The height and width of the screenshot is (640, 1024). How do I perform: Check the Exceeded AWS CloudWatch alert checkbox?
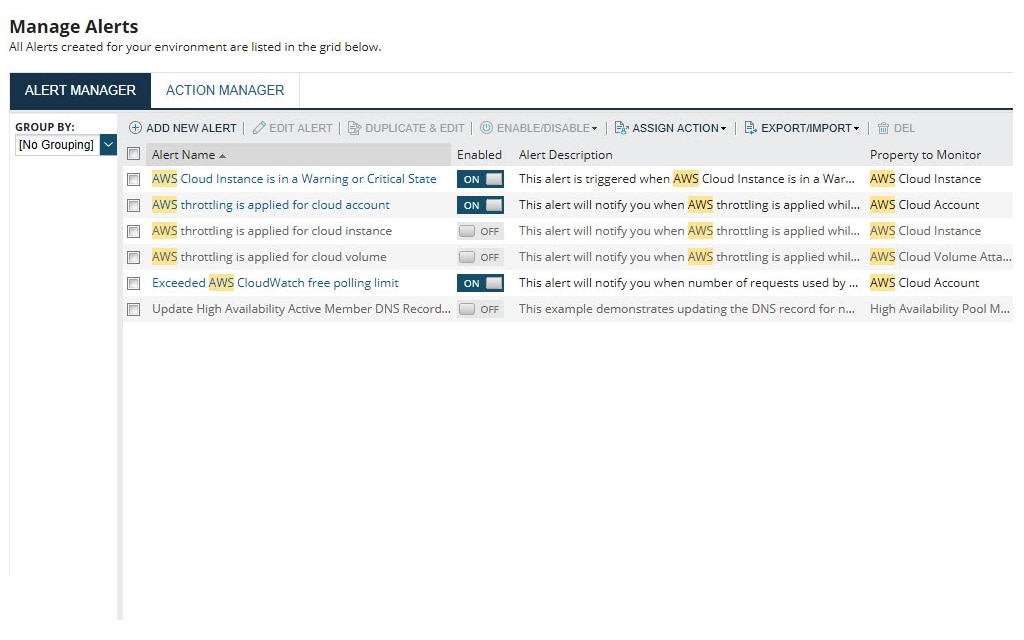point(134,283)
